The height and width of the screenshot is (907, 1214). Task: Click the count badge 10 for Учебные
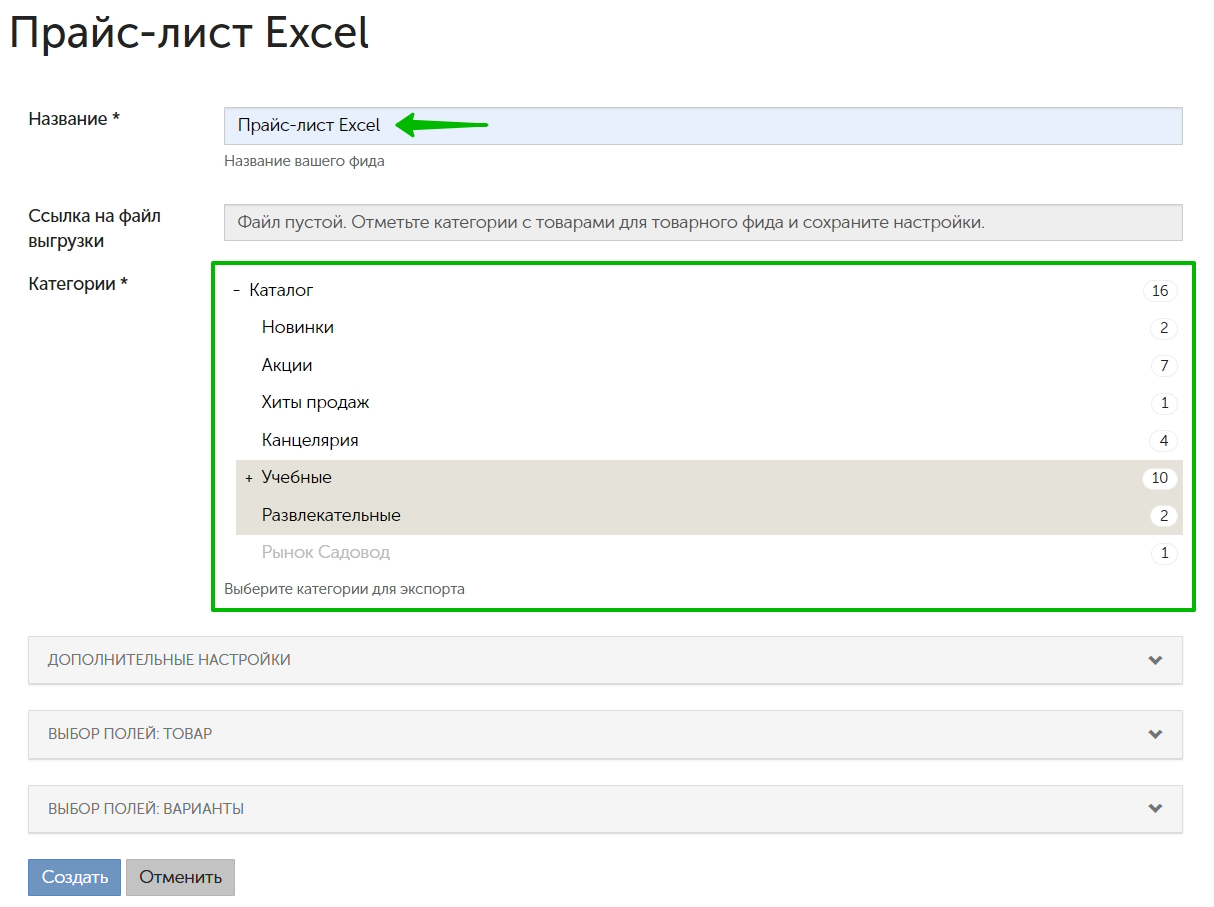click(x=1160, y=478)
